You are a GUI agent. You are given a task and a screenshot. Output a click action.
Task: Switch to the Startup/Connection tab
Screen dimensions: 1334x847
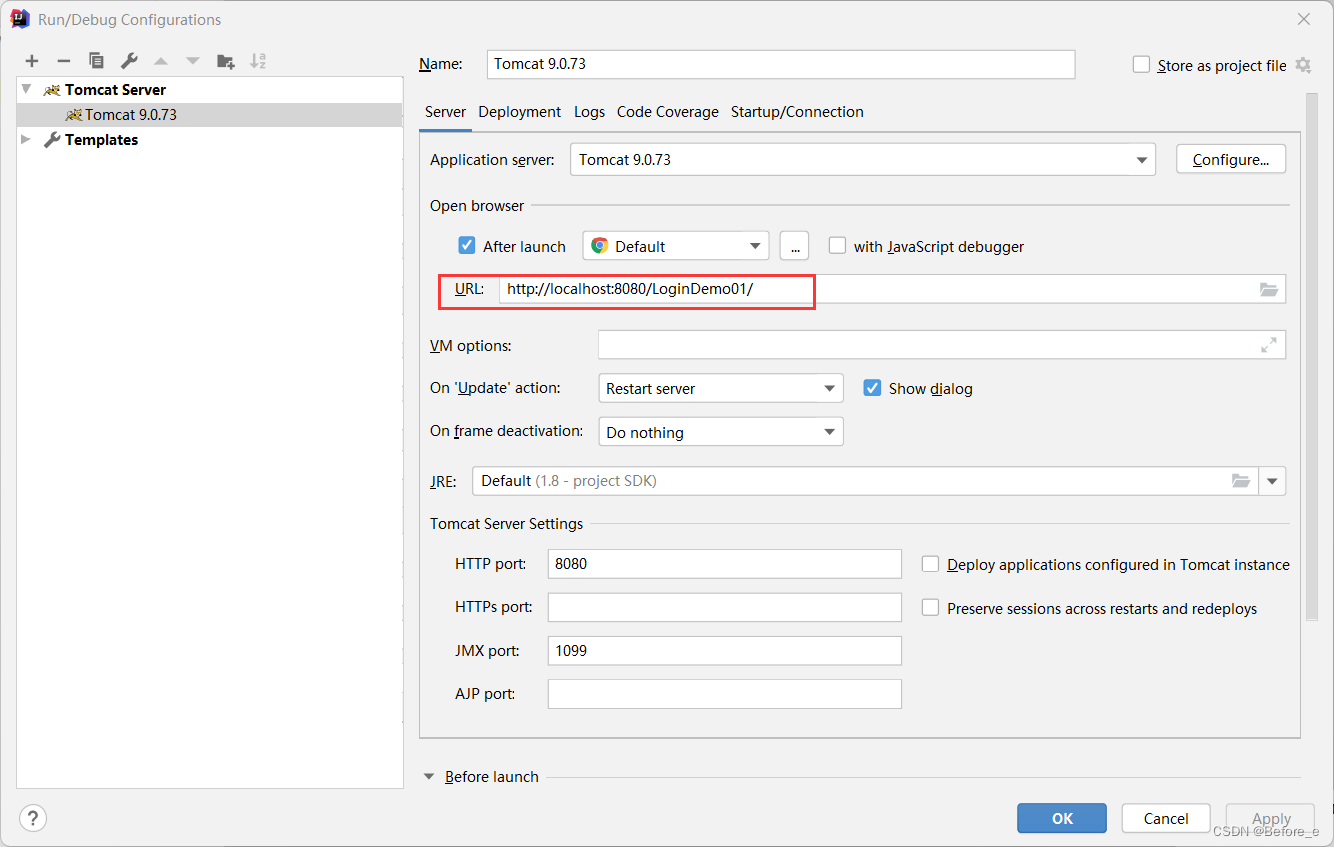797,112
